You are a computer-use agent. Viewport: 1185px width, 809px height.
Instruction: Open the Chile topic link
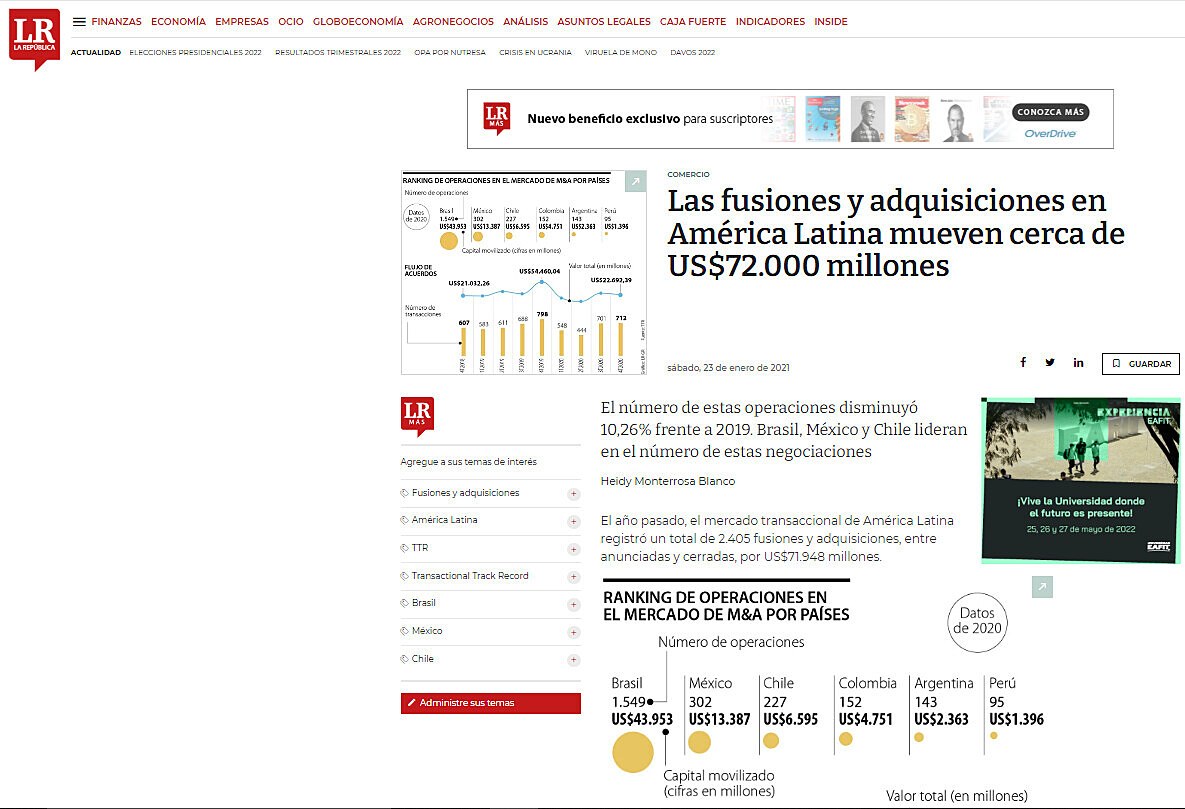click(422, 659)
